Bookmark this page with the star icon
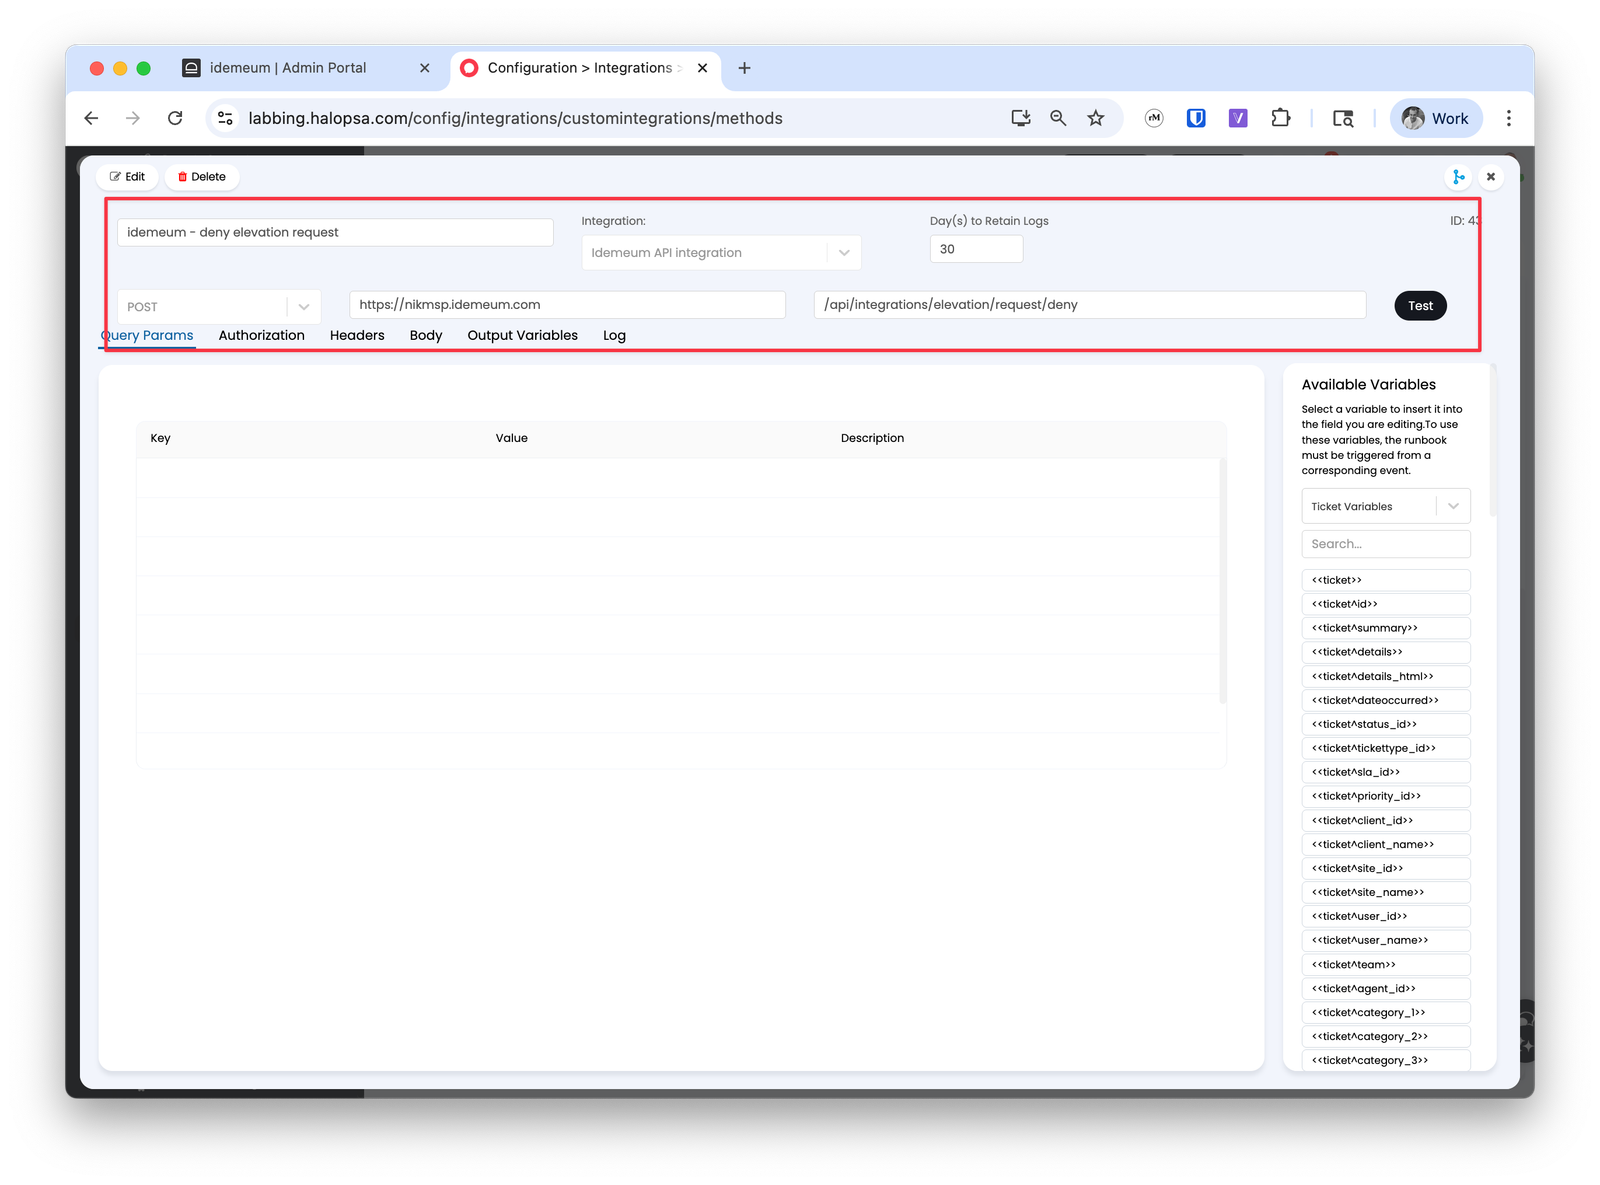 [1096, 118]
